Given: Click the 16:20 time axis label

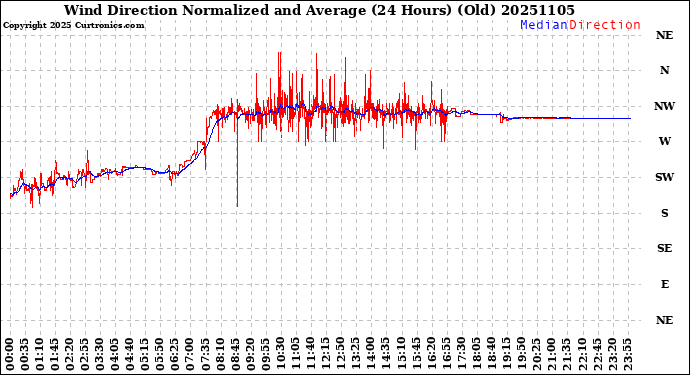Looking at the screenshot, I should [x=431, y=355].
